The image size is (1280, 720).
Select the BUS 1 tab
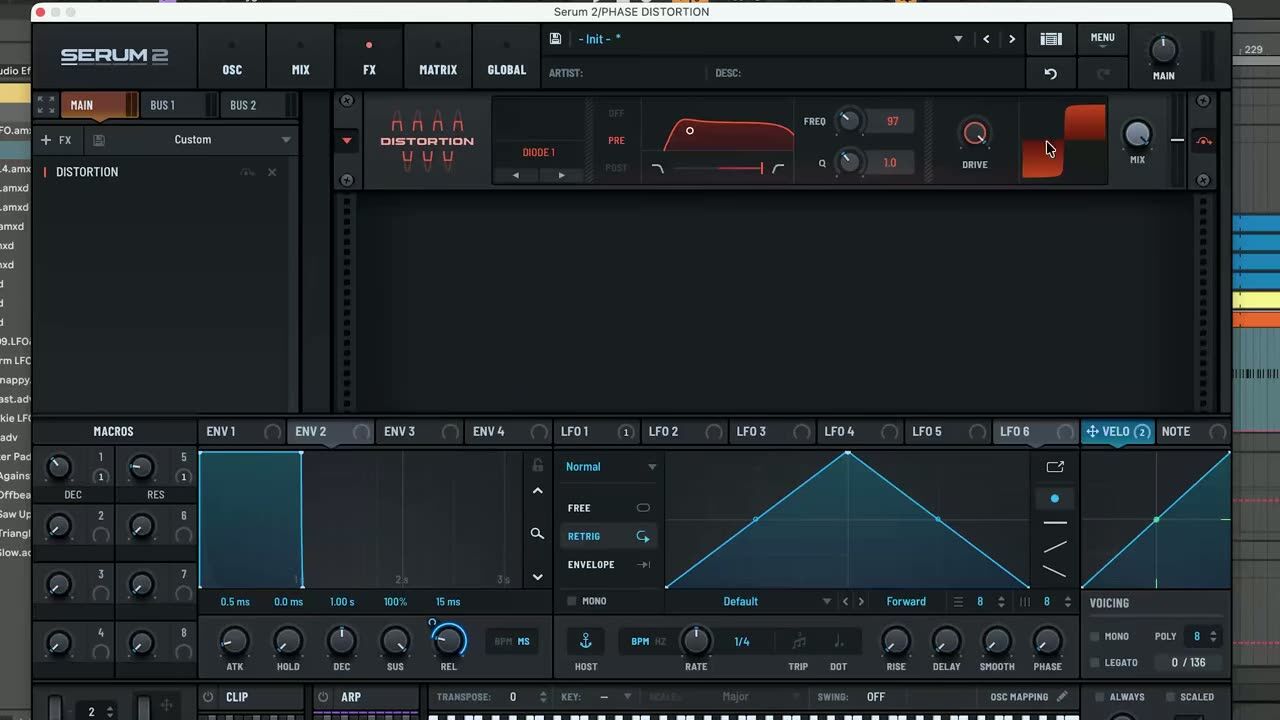coord(179,105)
